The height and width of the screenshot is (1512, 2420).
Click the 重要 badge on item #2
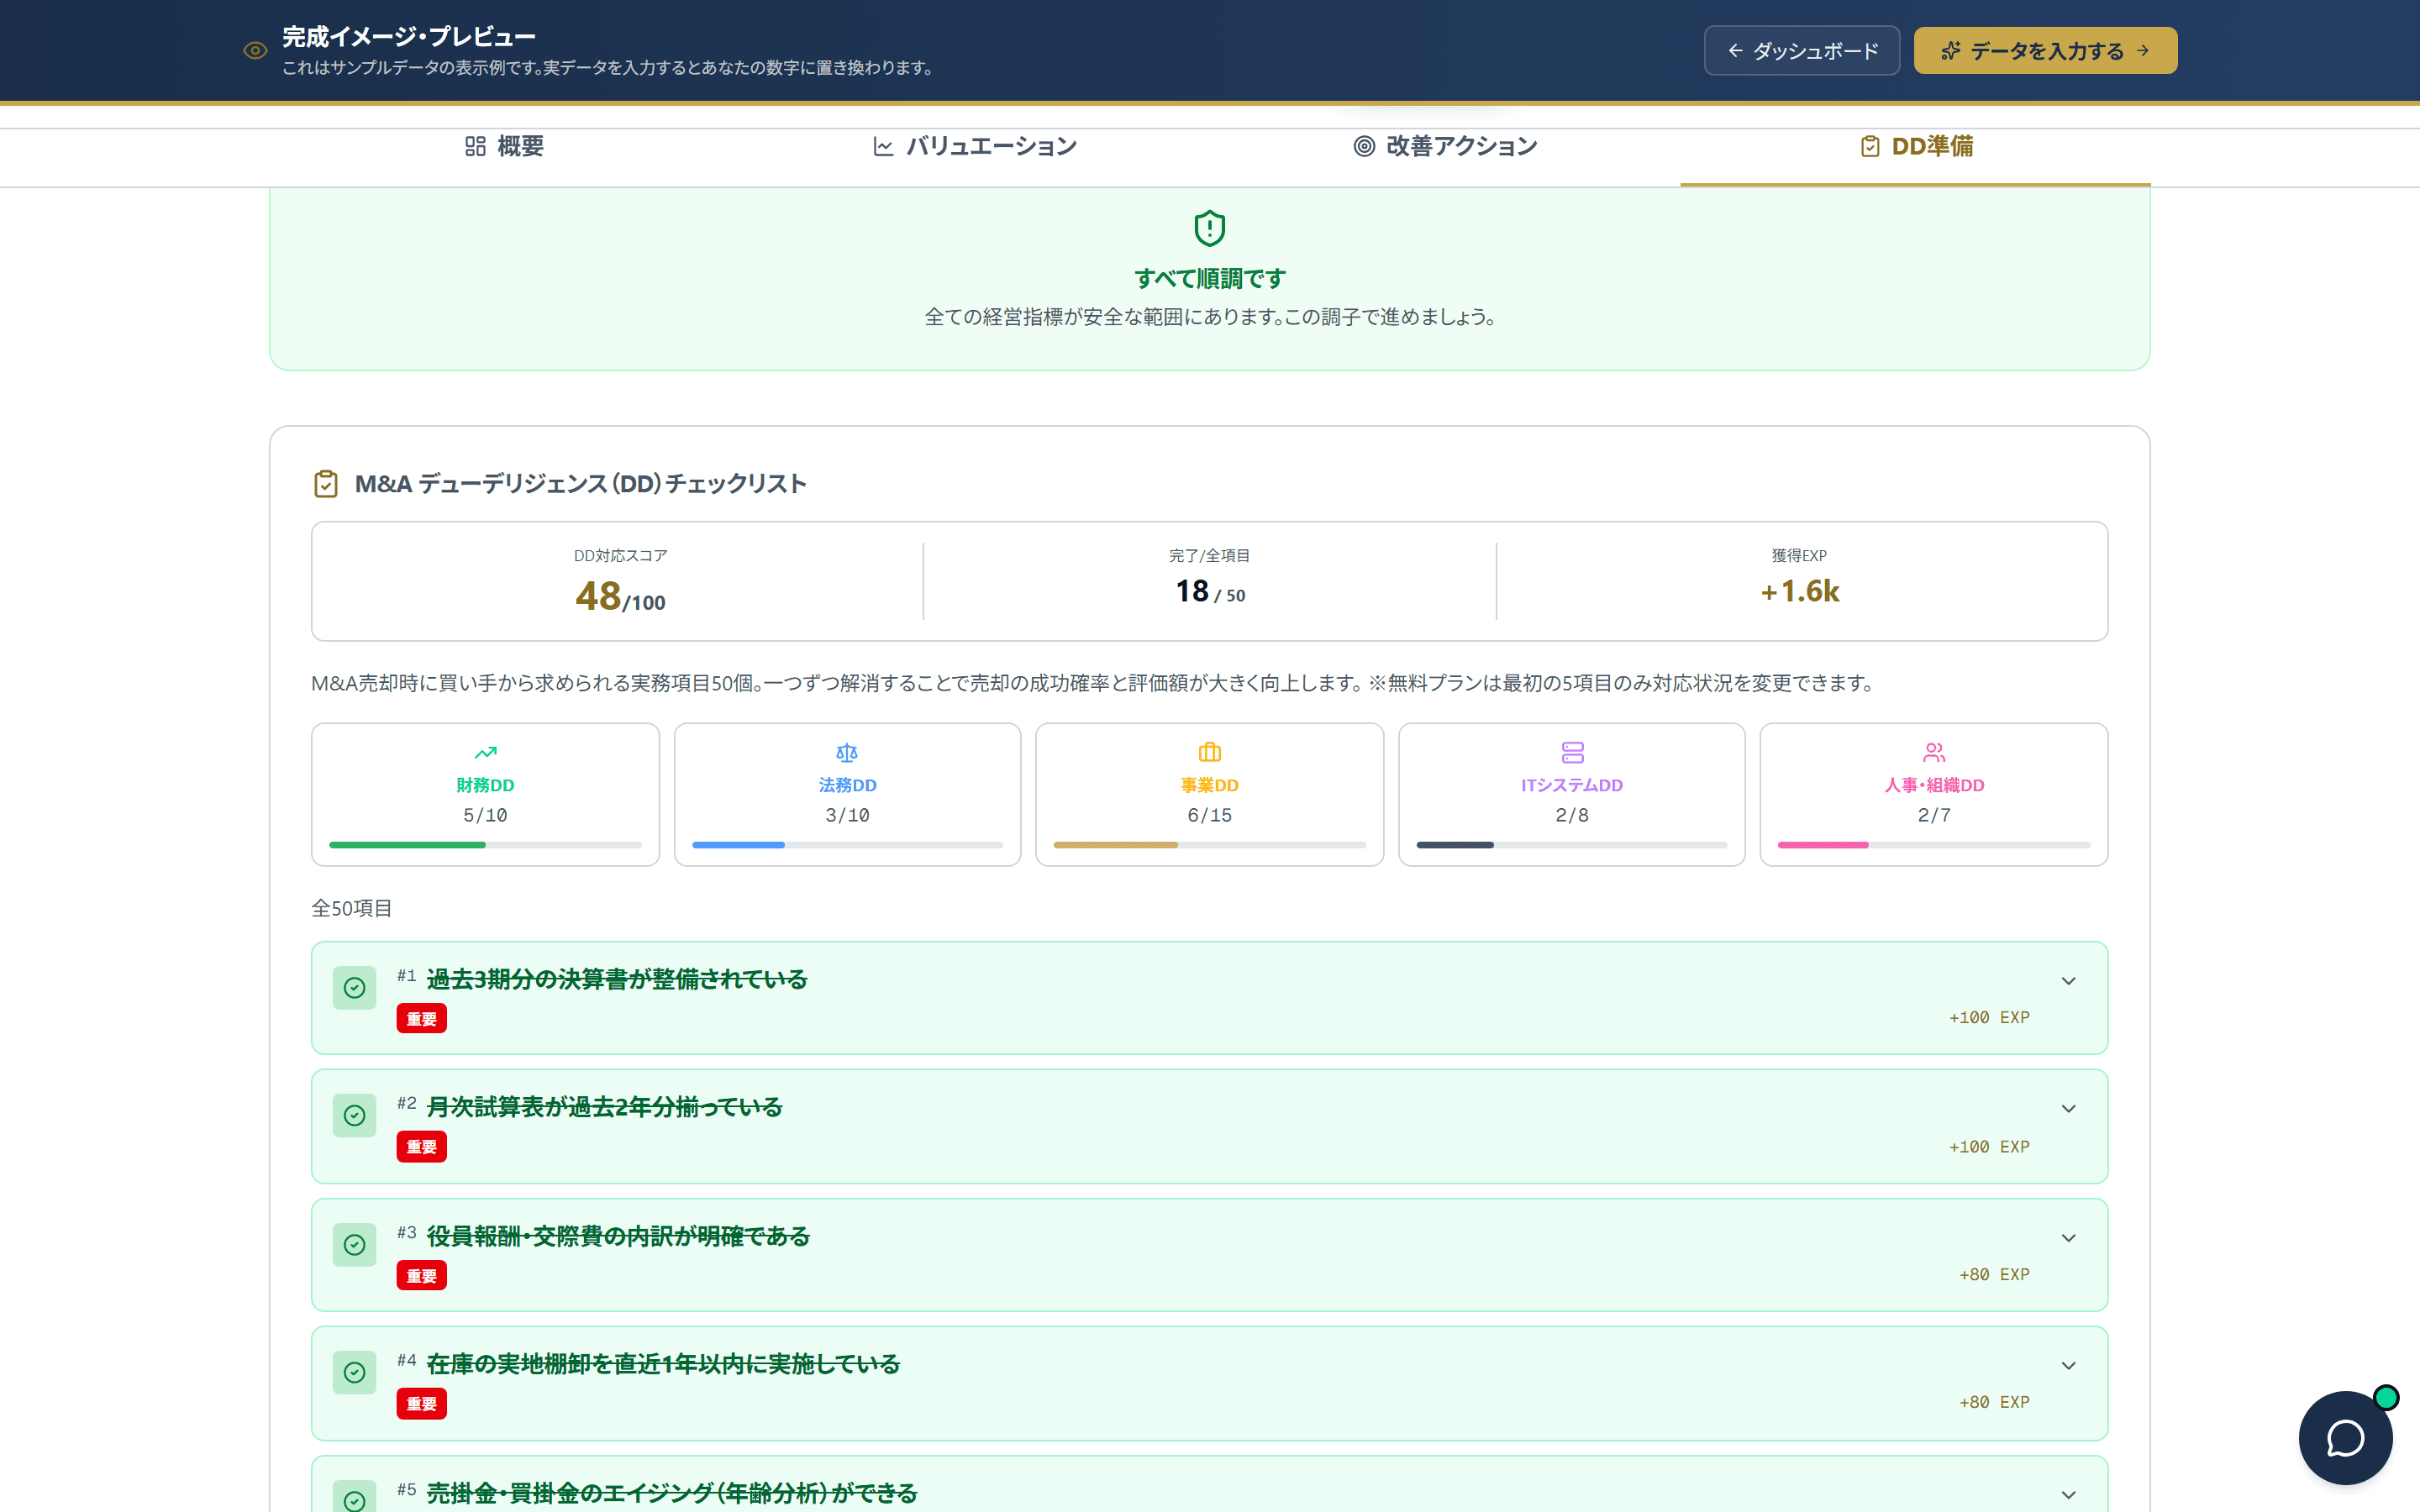pyautogui.click(x=421, y=1147)
